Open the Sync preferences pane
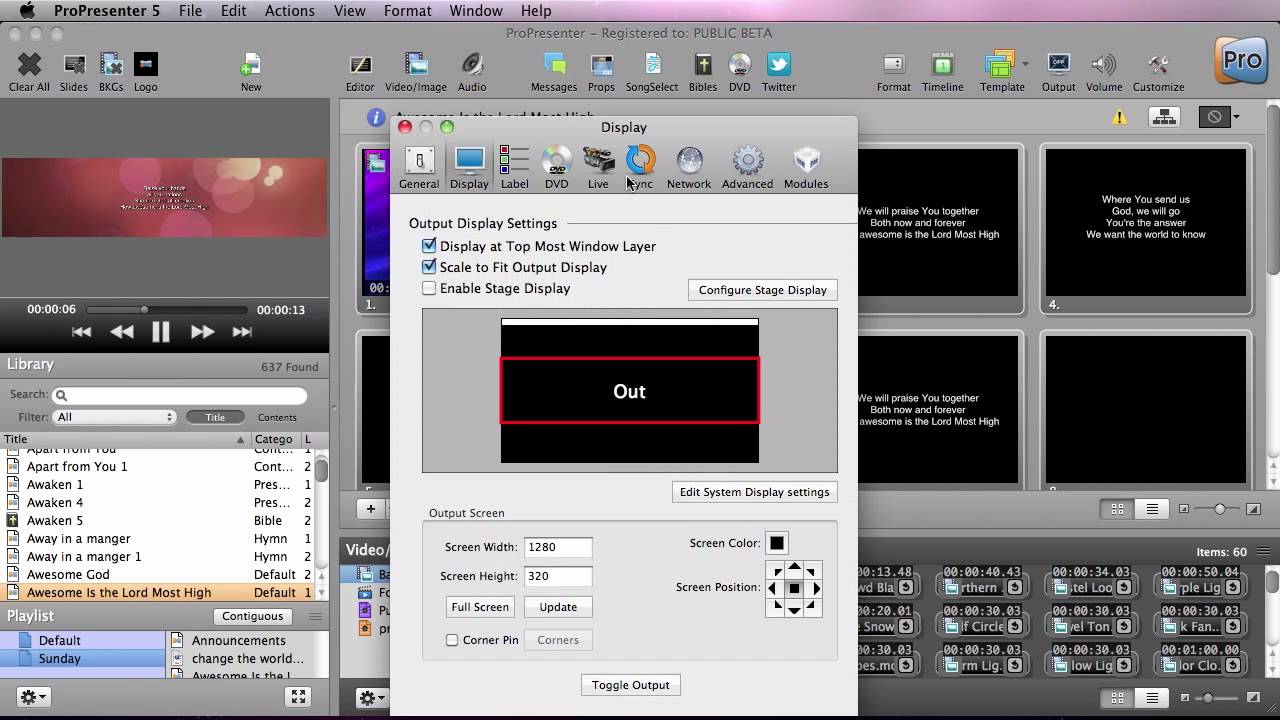Viewport: 1280px width, 720px height. point(640,167)
